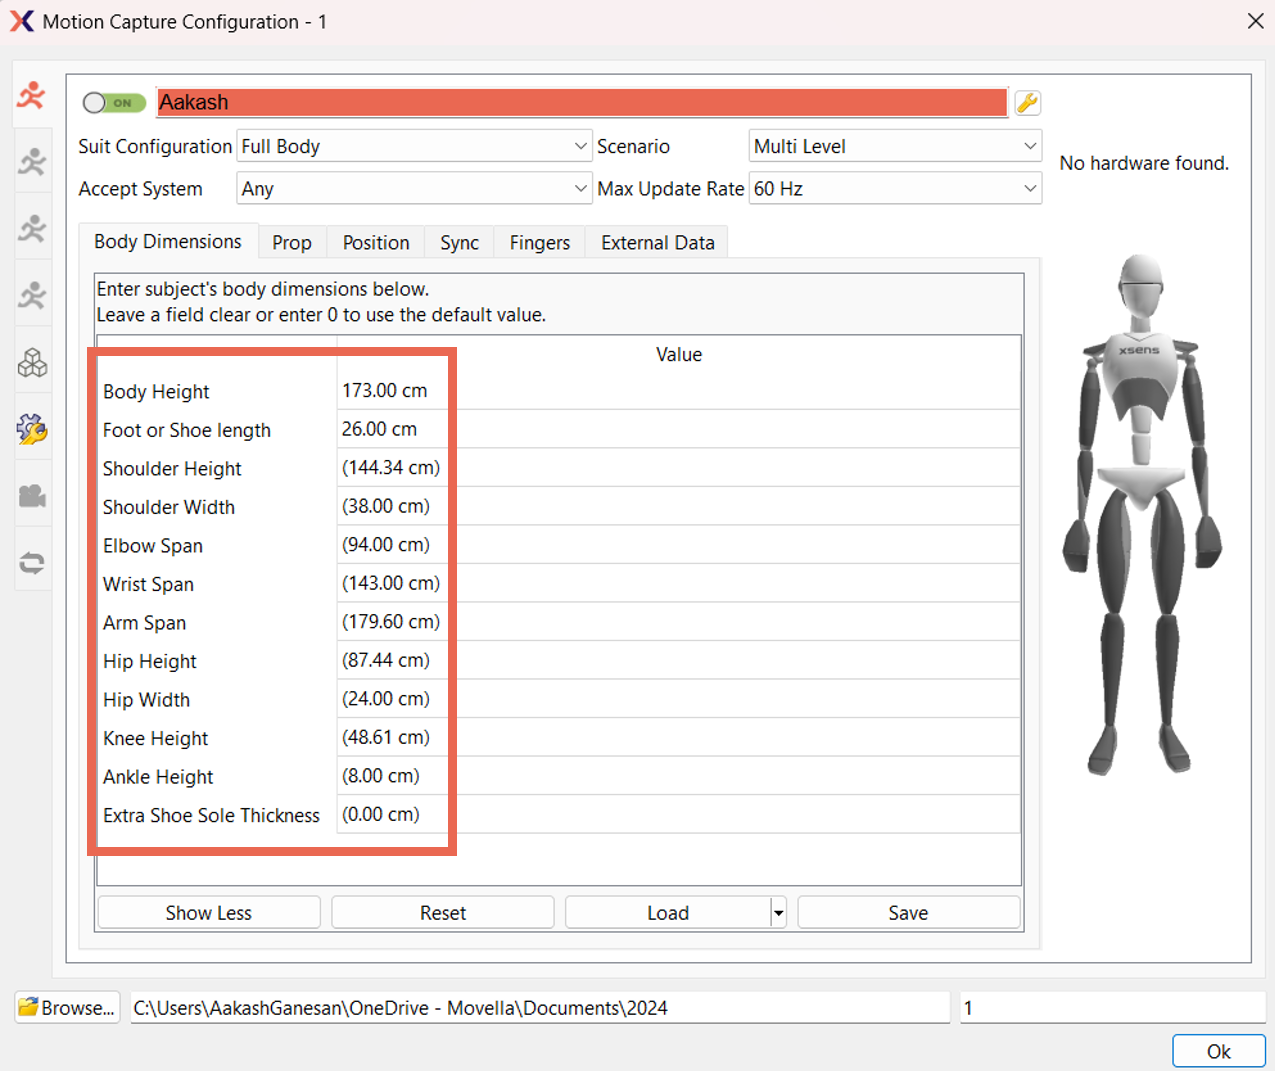
Task: Open the Max Update Rate 60 Hz dropdown
Action: point(895,189)
